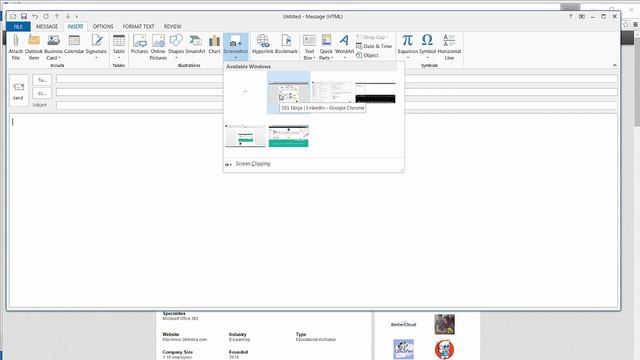Click the Cc... button
640x360 pixels.
pyautogui.click(x=42, y=93)
